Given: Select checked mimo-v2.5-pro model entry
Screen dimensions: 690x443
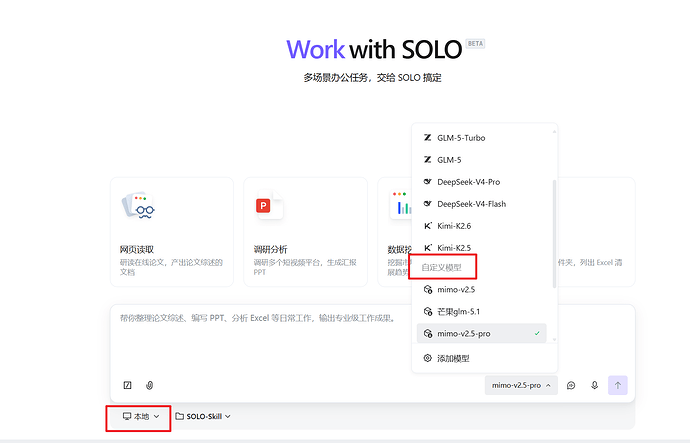Looking at the screenshot, I should coord(481,333).
